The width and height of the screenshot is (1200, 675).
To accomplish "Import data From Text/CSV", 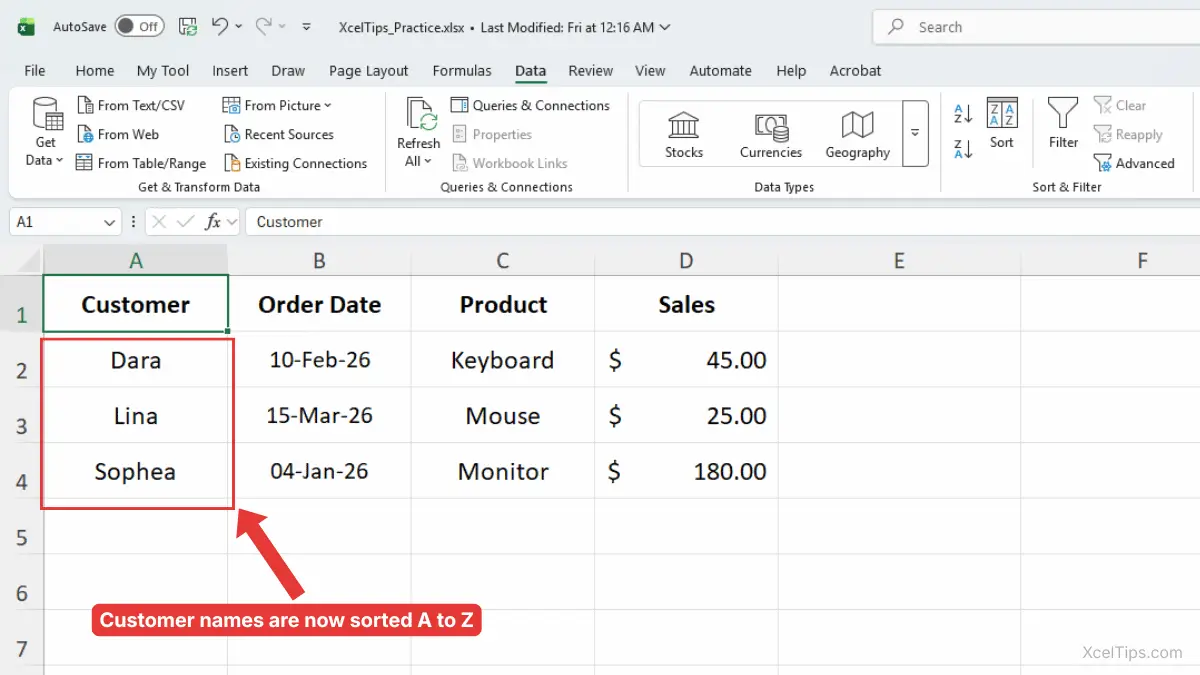I will pos(131,105).
